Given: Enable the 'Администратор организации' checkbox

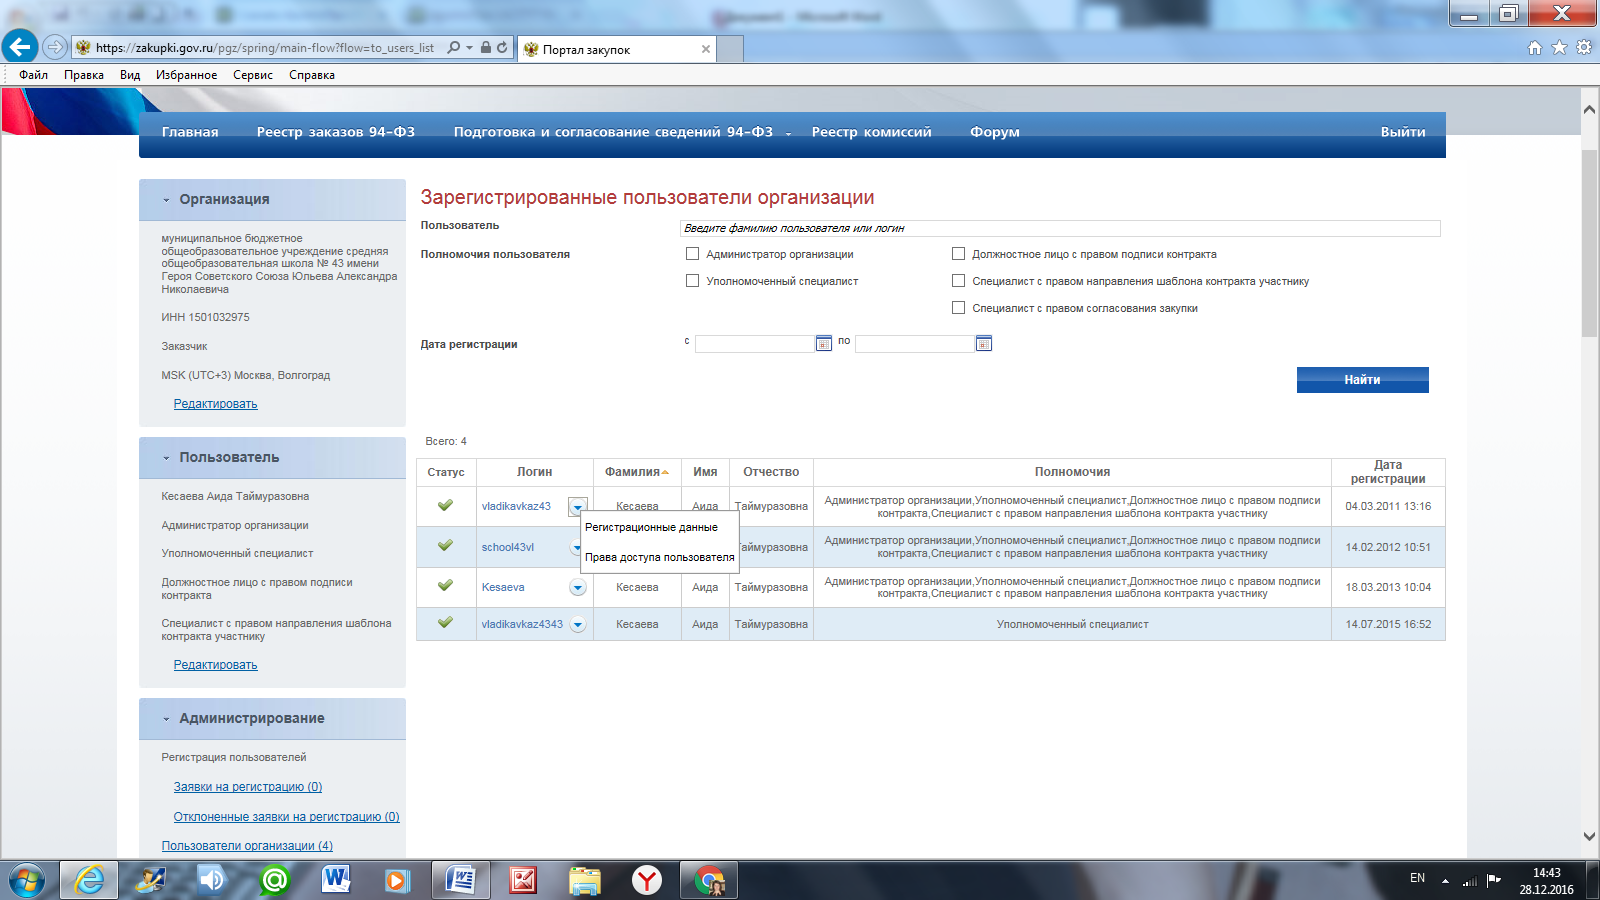Looking at the screenshot, I should coord(692,254).
